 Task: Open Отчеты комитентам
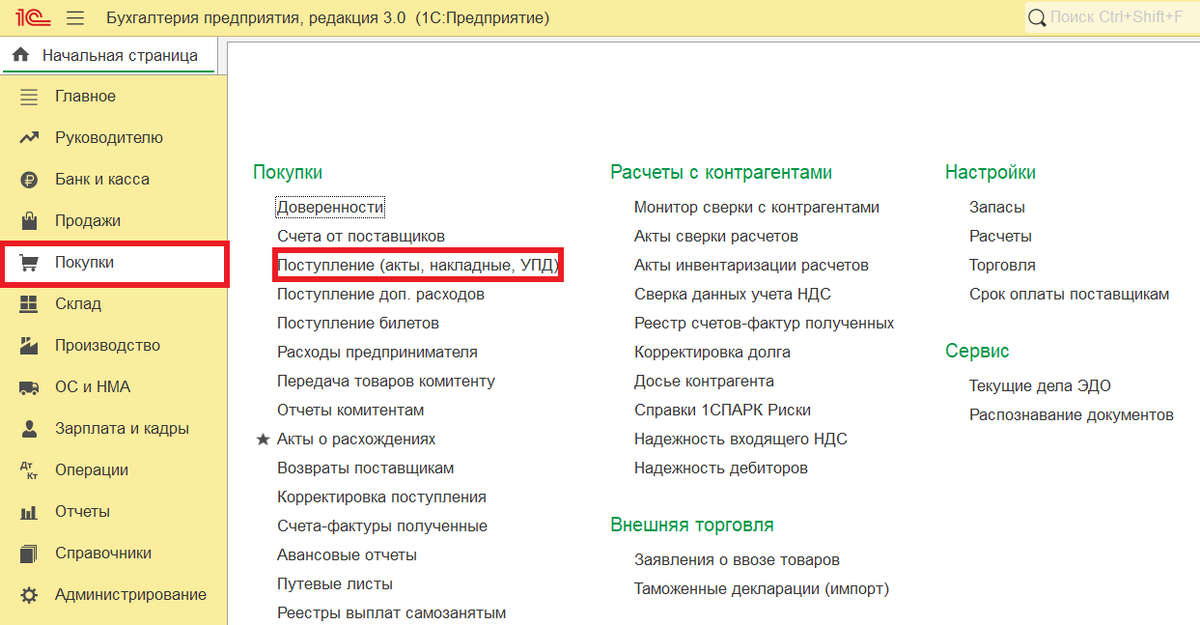[x=351, y=411]
